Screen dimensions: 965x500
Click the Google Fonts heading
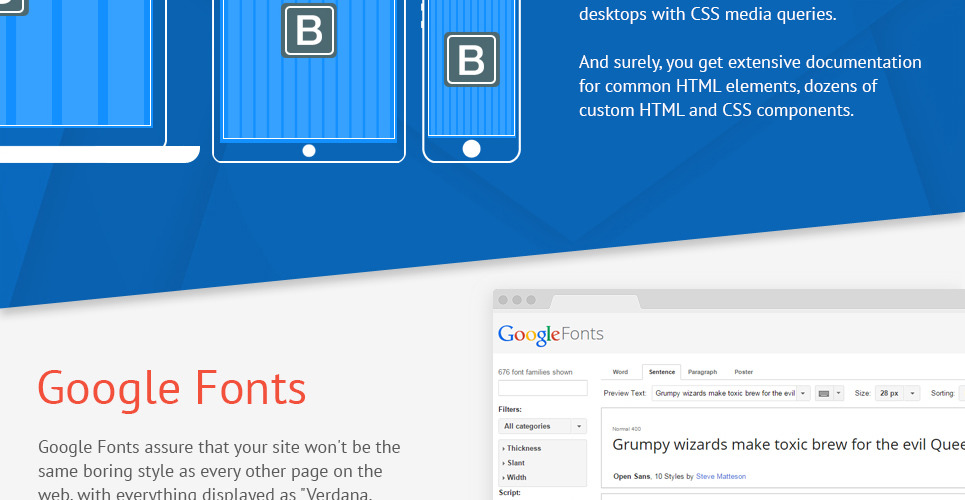point(172,388)
